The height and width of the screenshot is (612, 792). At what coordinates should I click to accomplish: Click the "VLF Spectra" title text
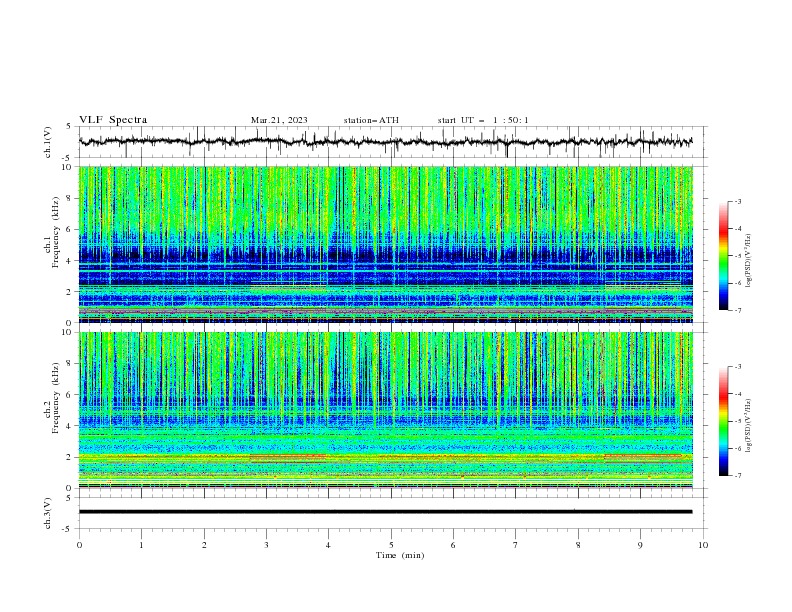[113, 120]
